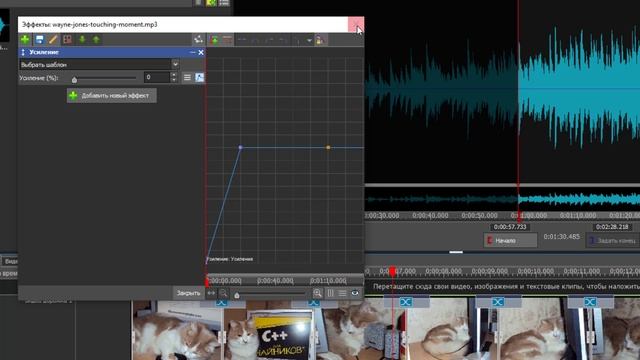The width and height of the screenshot is (640, 360).
Task: Decrease Усиление value with down stepper
Action: coord(174,80)
